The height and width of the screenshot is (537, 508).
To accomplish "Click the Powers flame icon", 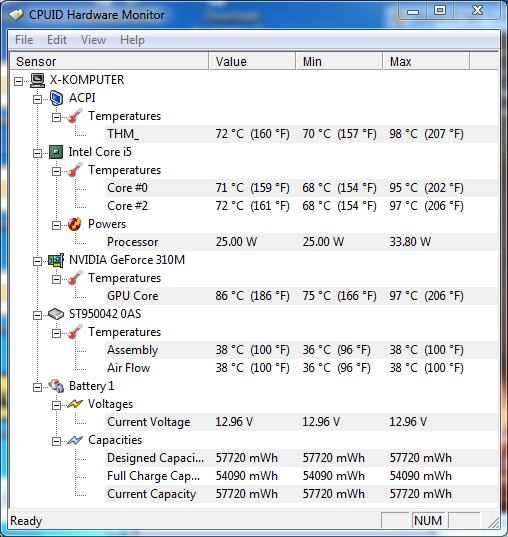I will point(75,224).
